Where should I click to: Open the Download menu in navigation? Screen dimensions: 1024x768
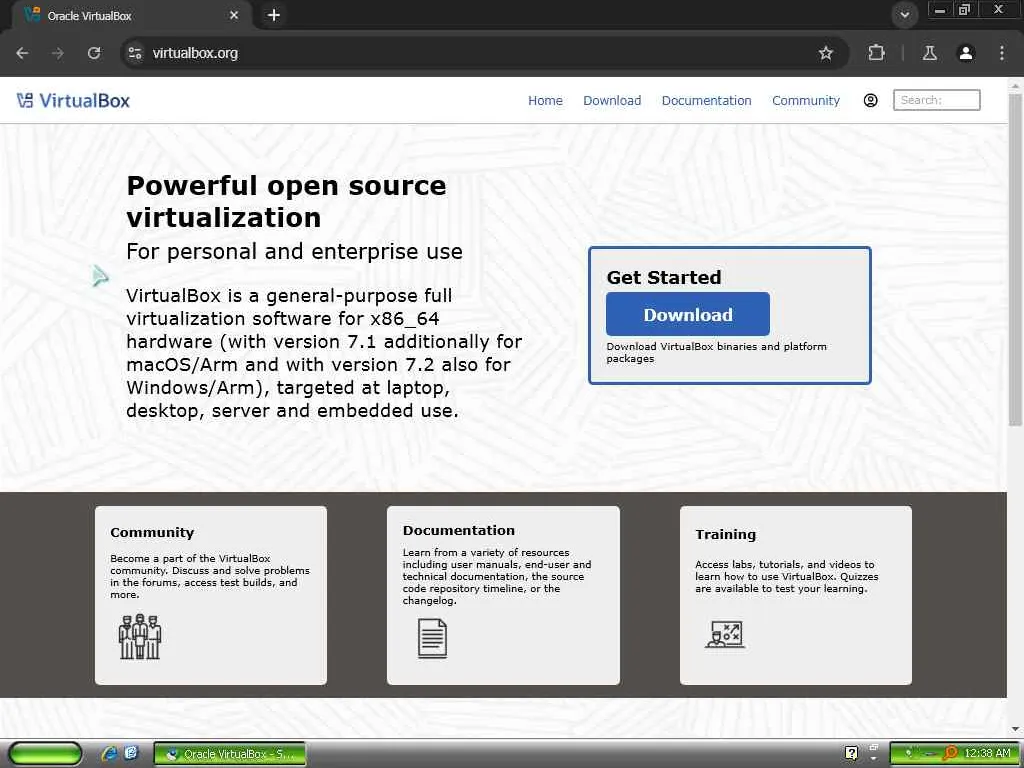tap(612, 101)
